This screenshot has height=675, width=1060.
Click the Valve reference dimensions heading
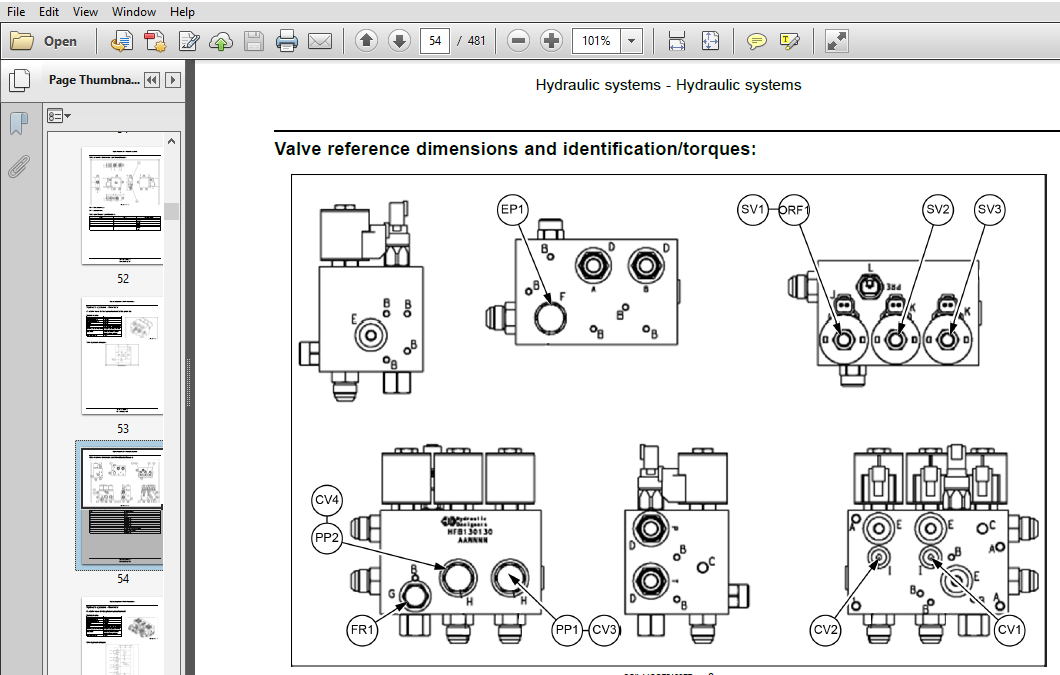pos(515,149)
